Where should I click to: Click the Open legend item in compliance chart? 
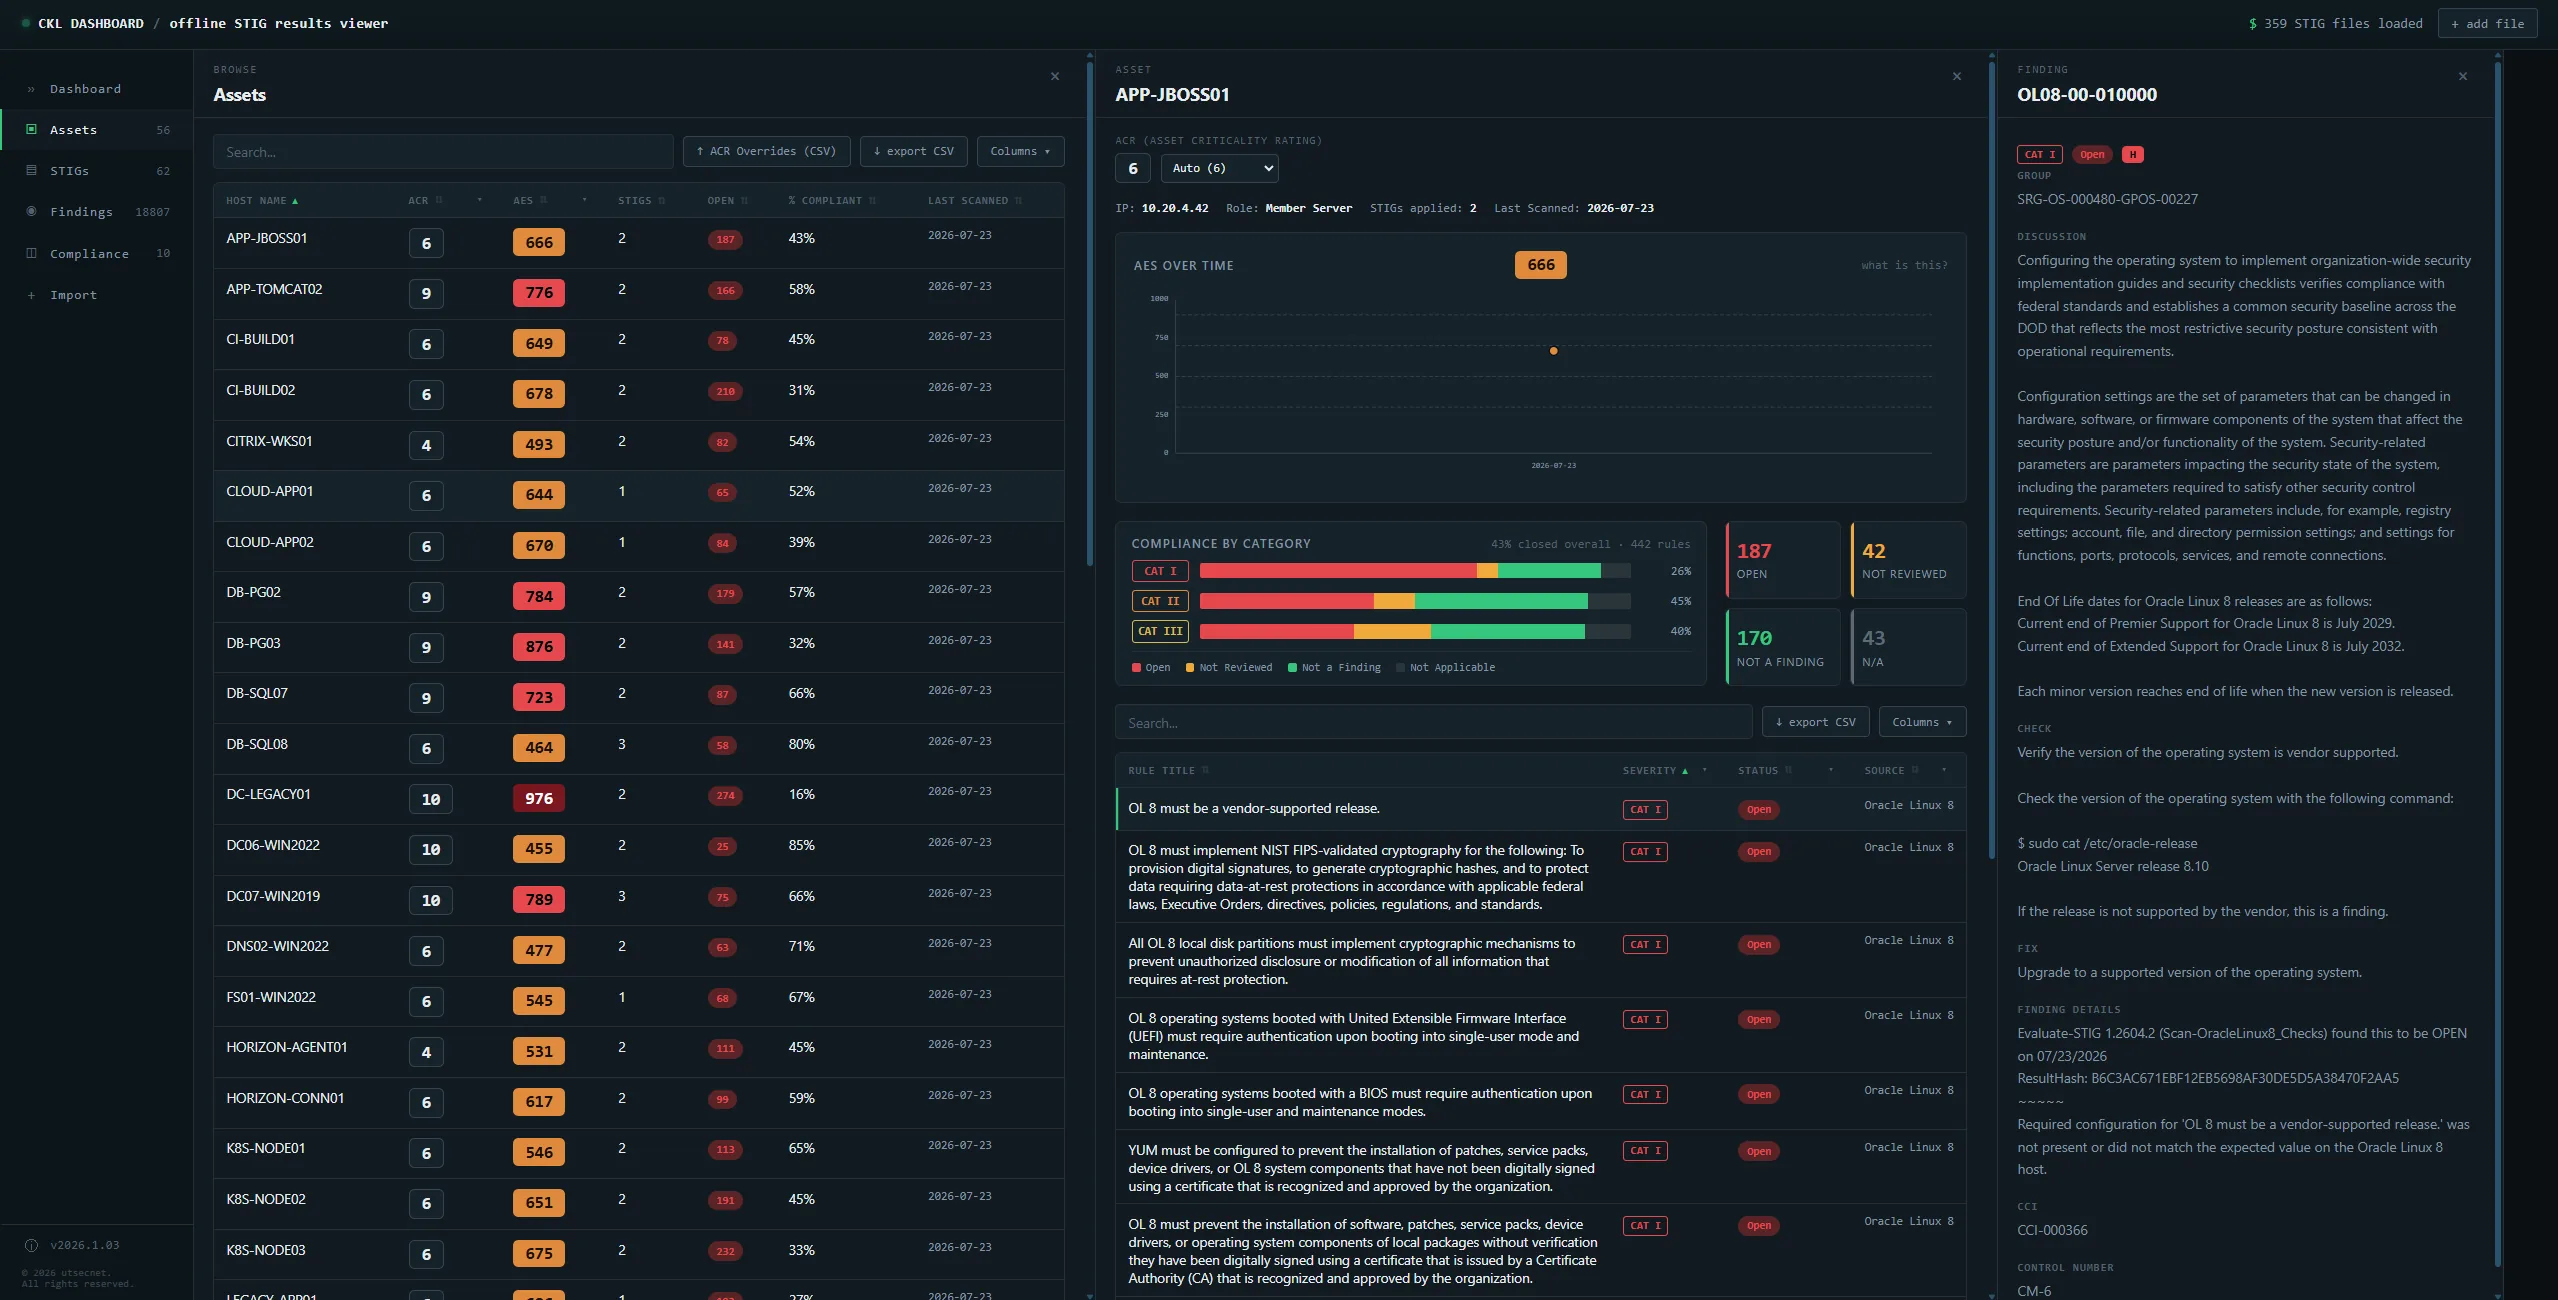tap(1151, 667)
